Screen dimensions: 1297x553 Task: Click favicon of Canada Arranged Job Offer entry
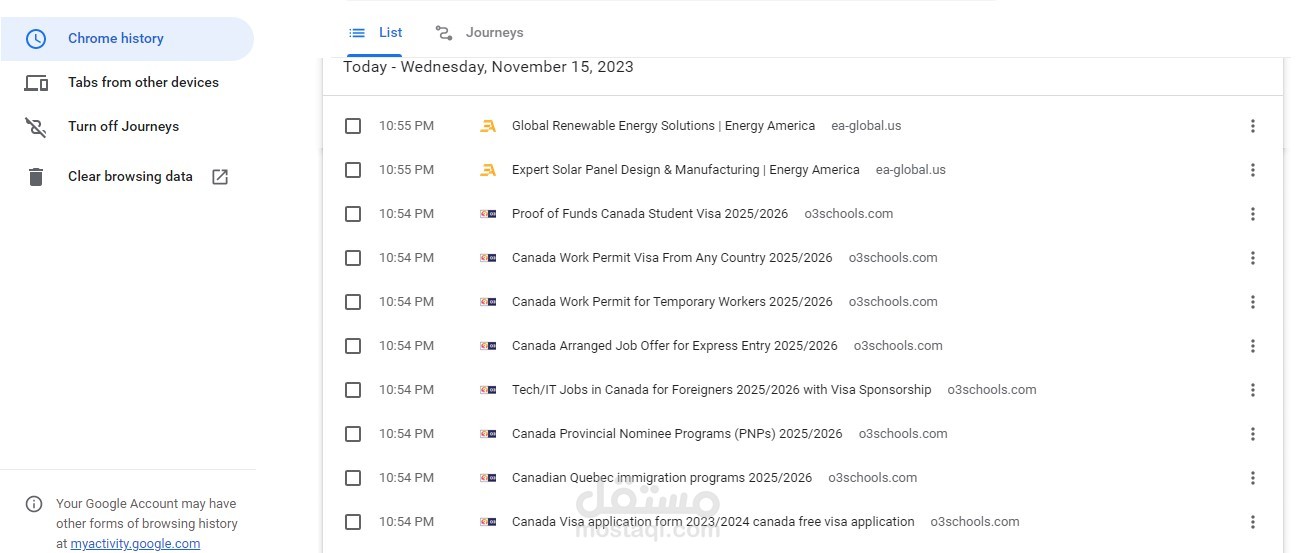pos(488,346)
